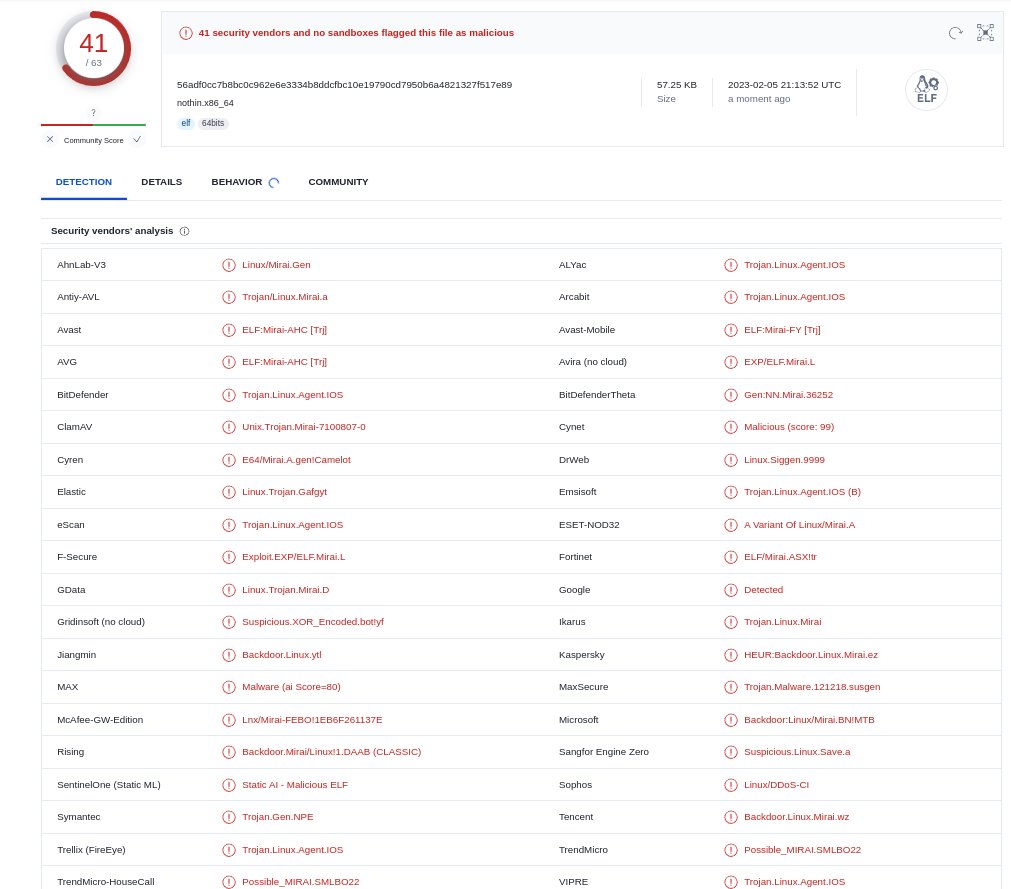Click the alert icon in the Kaspersky row

[731, 655]
